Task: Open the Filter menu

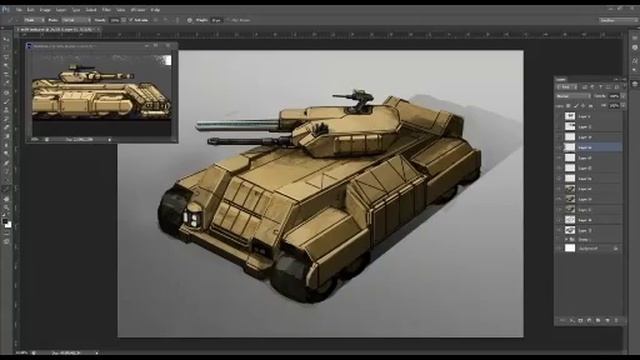Action: [106, 10]
